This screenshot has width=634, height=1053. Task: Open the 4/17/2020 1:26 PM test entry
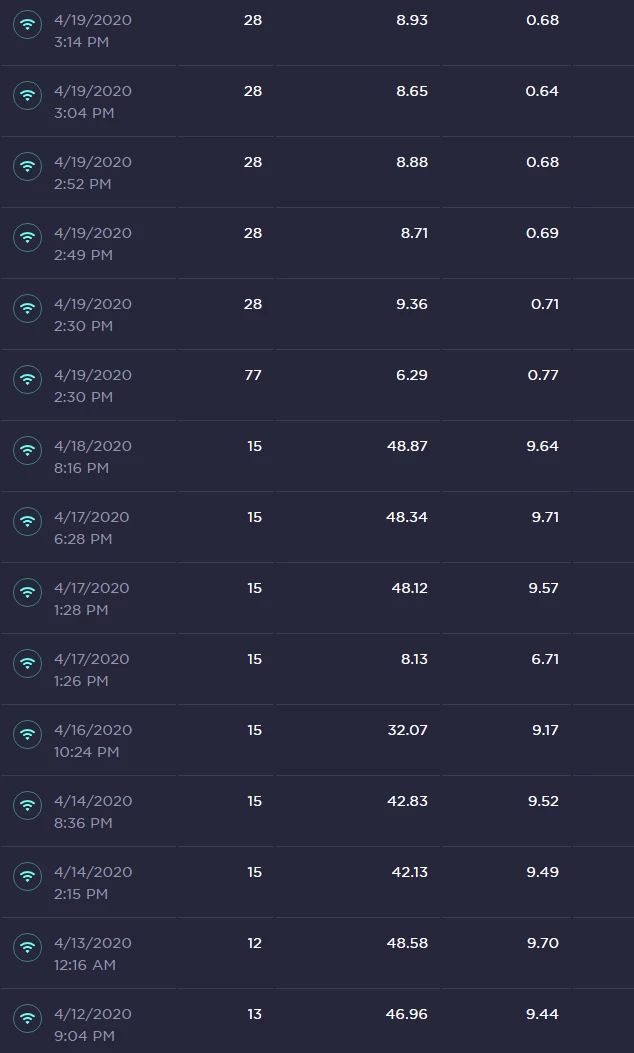pyautogui.click(x=317, y=669)
